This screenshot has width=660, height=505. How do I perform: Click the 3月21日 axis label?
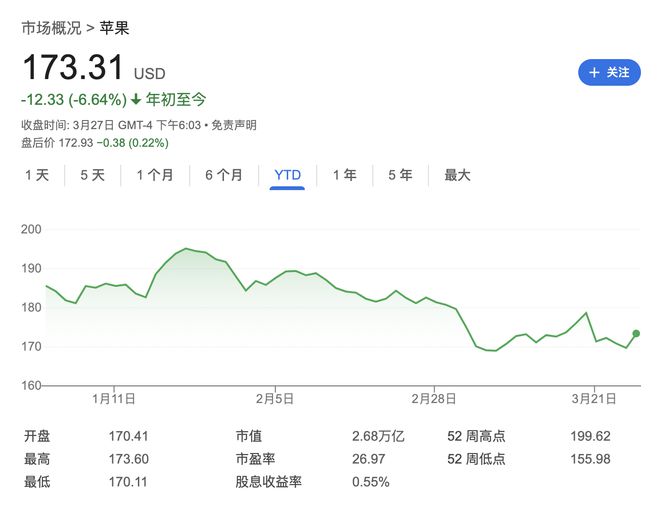click(594, 399)
